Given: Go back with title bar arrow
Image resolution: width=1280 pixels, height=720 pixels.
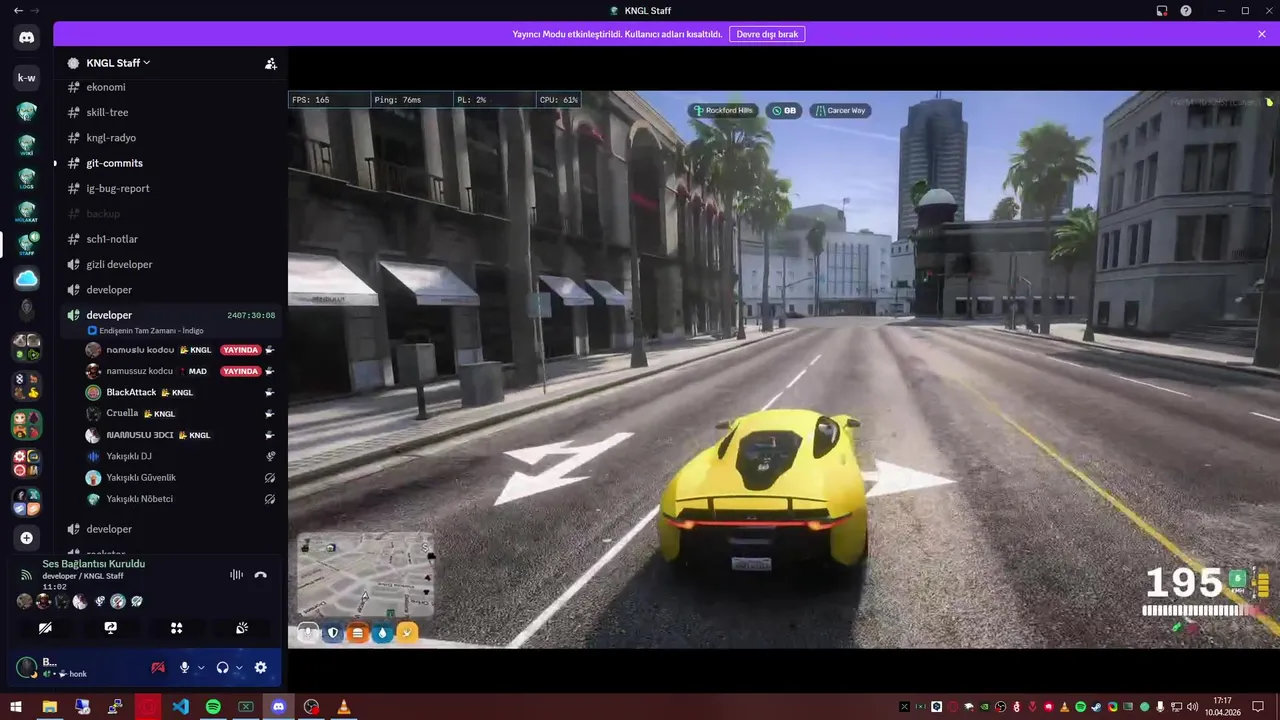Looking at the screenshot, I should [18, 10].
